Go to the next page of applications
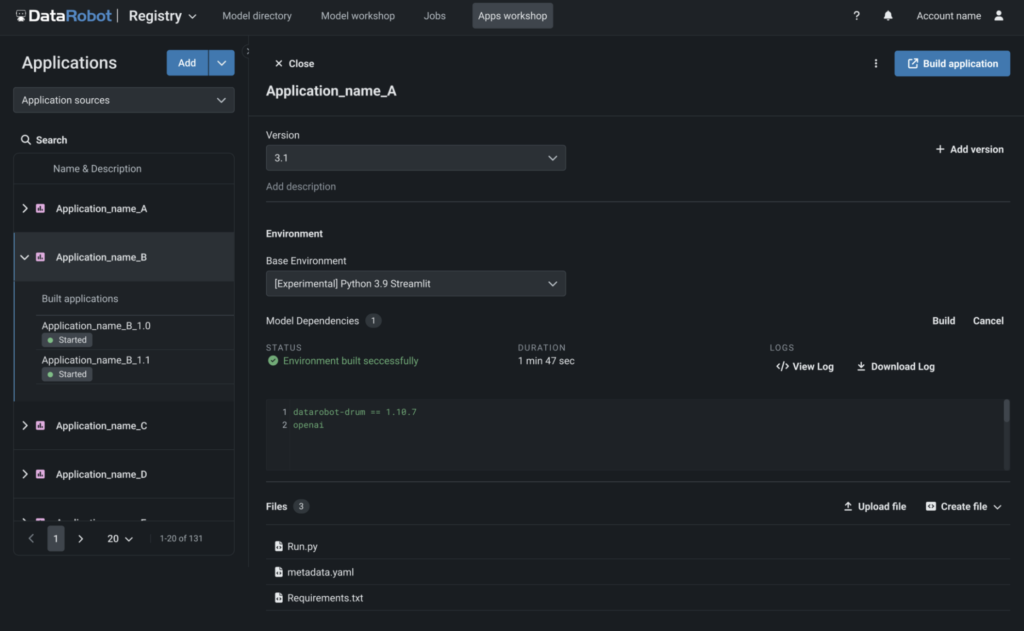Viewport: 1024px width, 631px height. coord(81,538)
